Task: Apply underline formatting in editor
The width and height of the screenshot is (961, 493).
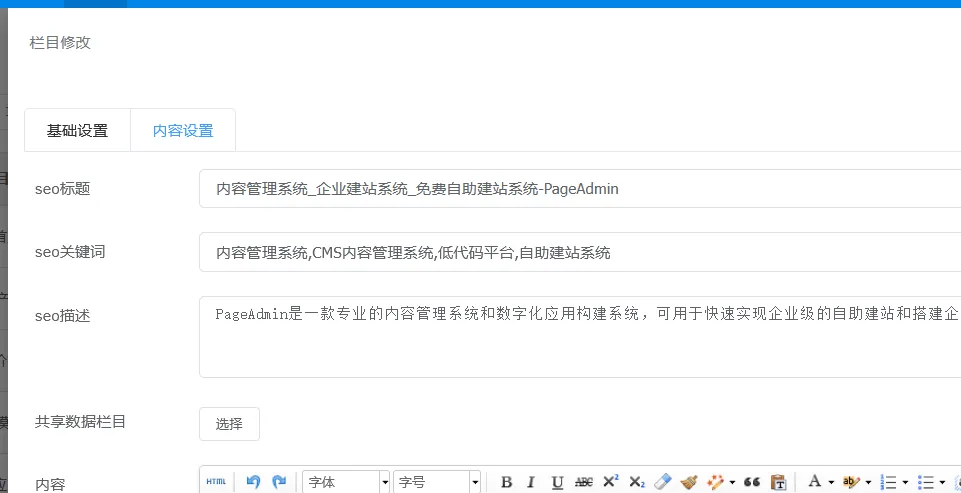Action: 556,482
